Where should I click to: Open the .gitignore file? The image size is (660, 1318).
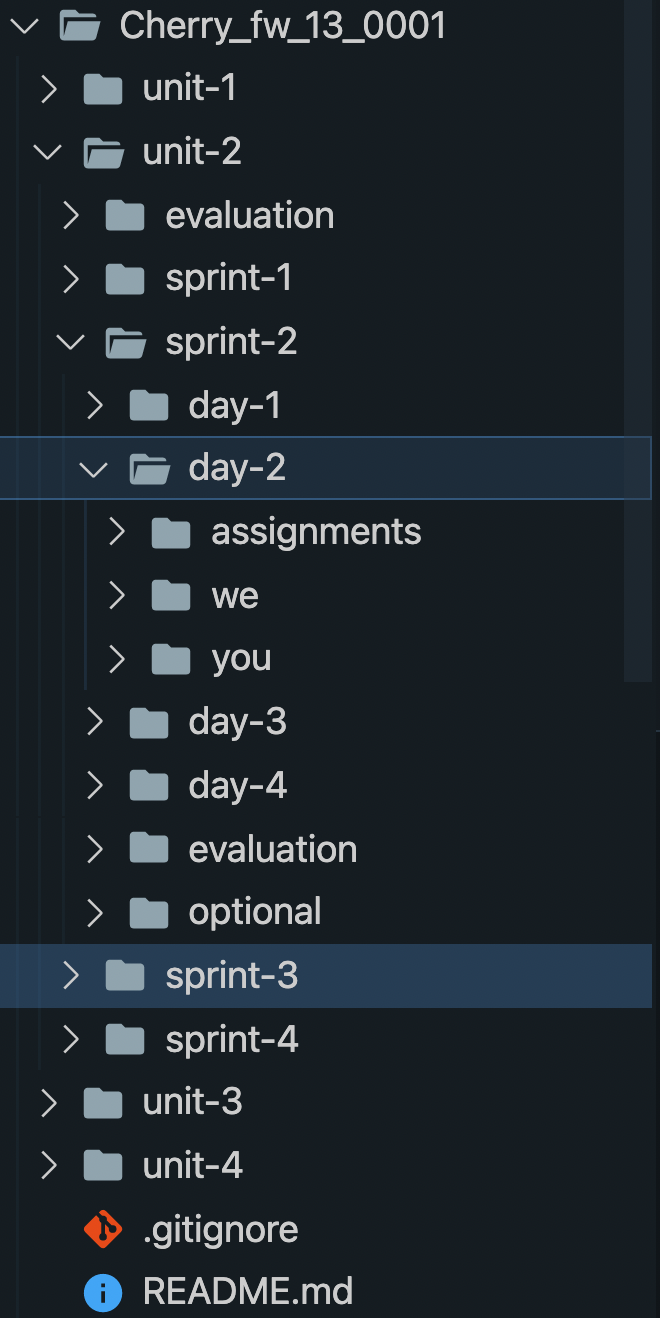click(x=220, y=1229)
